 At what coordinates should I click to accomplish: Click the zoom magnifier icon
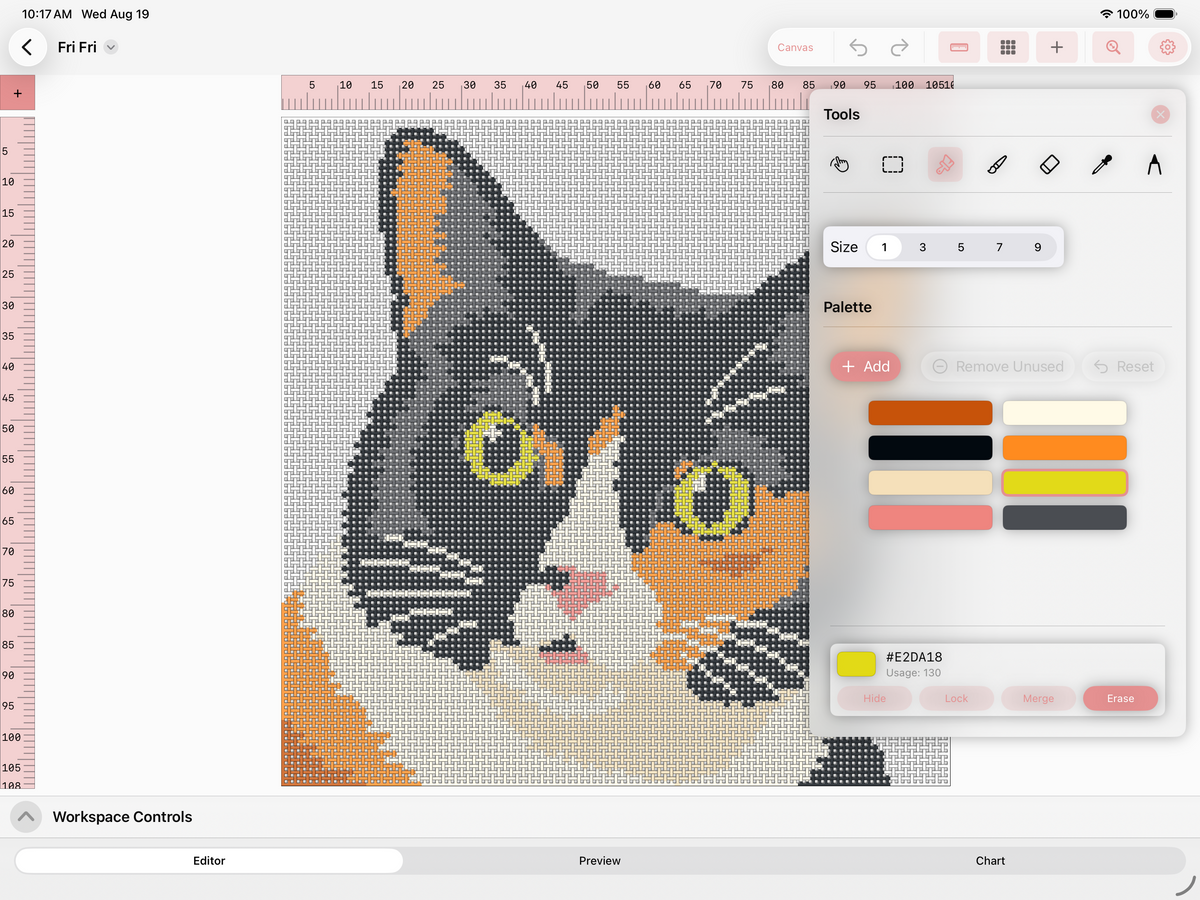1113,47
